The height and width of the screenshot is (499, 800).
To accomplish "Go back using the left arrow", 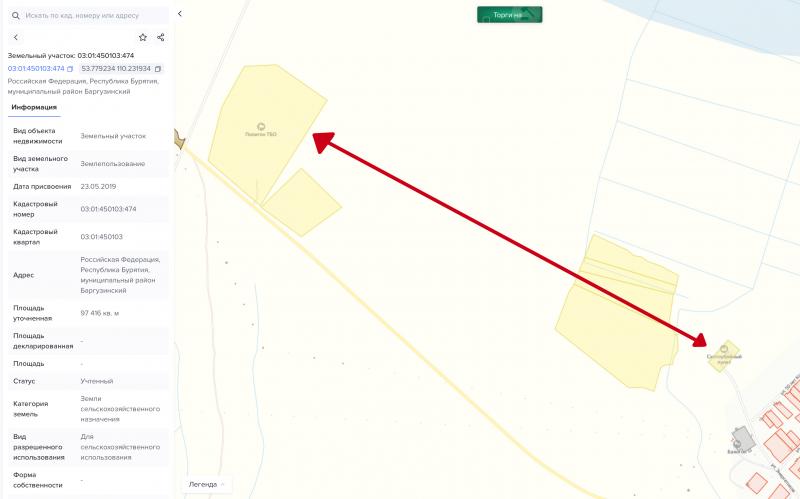I will [16, 37].
